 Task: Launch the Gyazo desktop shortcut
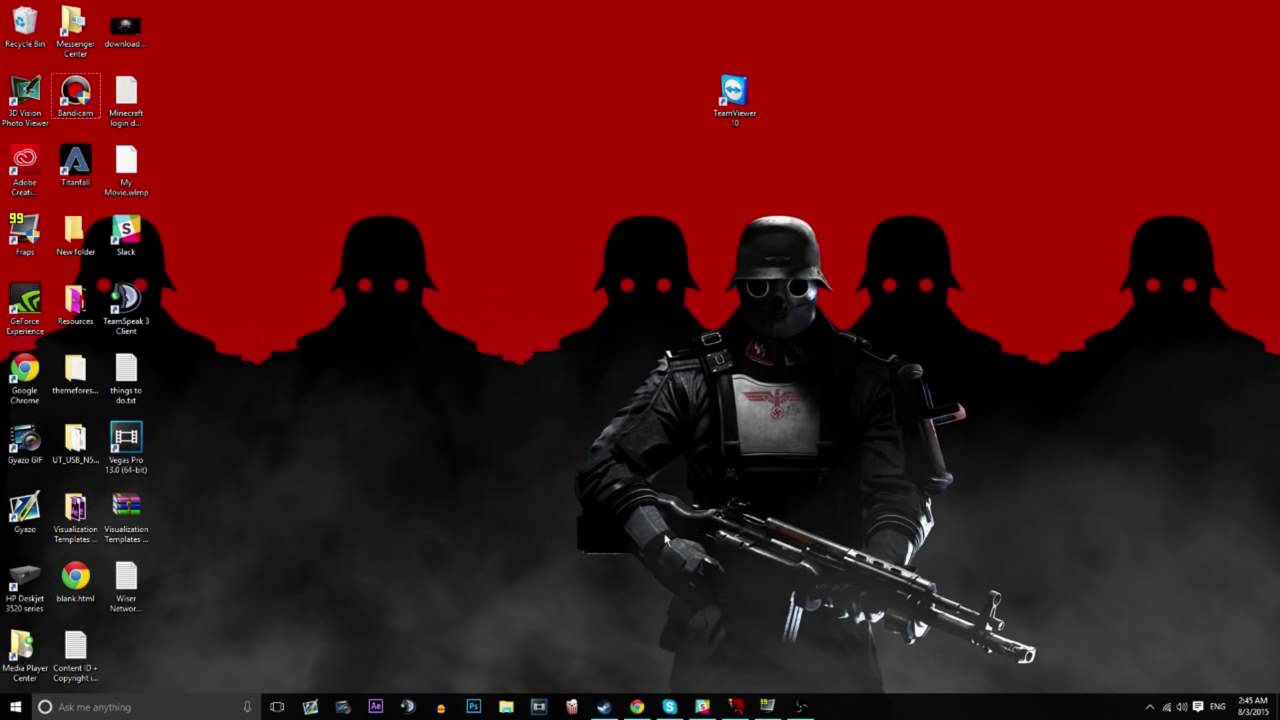[x=25, y=513]
